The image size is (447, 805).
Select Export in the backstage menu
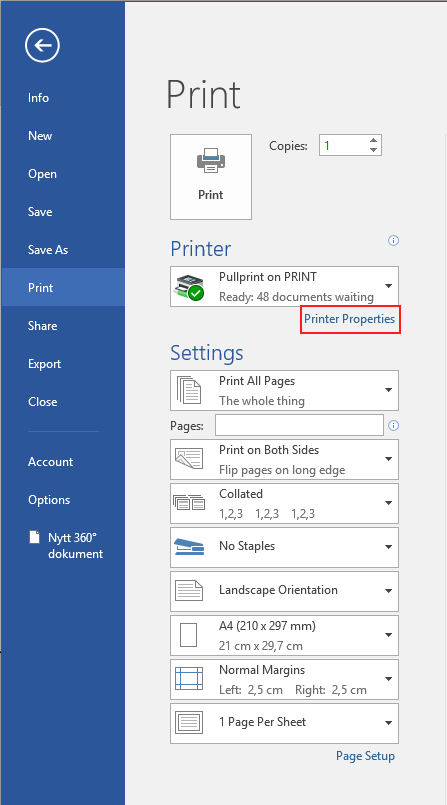click(x=63, y=363)
